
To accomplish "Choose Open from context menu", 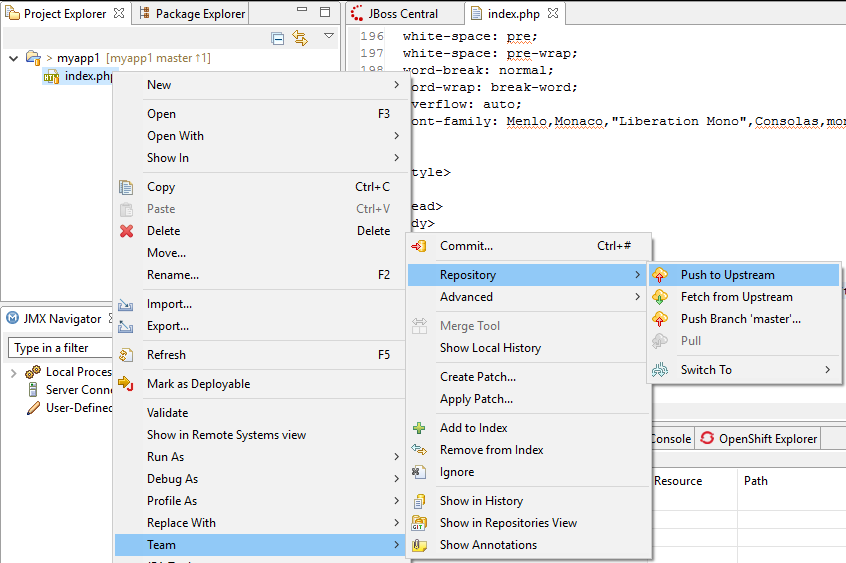I will [260, 114].
